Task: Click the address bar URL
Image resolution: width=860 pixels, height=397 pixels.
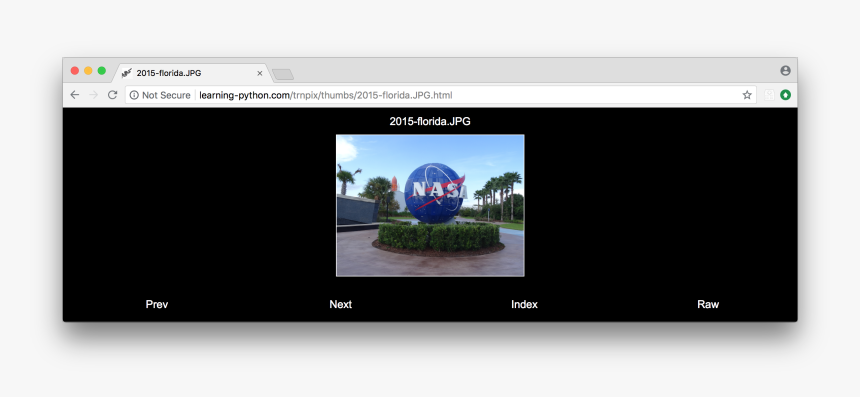Action: point(326,95)
